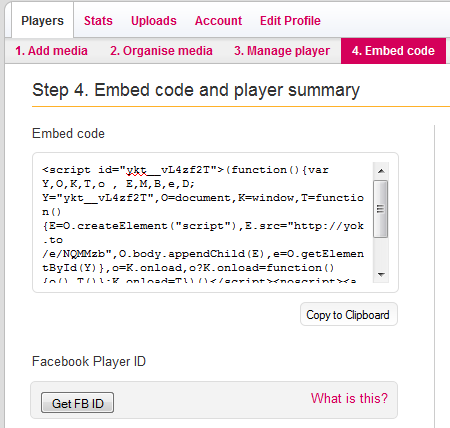This screenshot has width=450, height=428.
Task: Click the embed code scrollbar down arrow
Action: point(381,274)
